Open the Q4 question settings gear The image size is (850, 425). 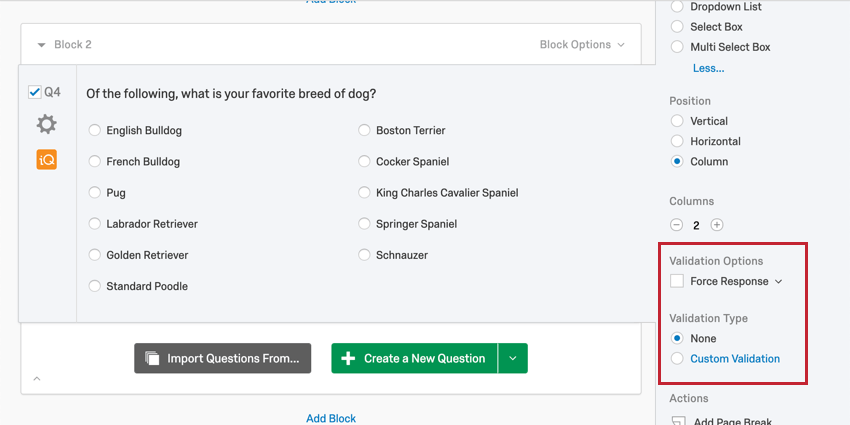coord(46,124)
